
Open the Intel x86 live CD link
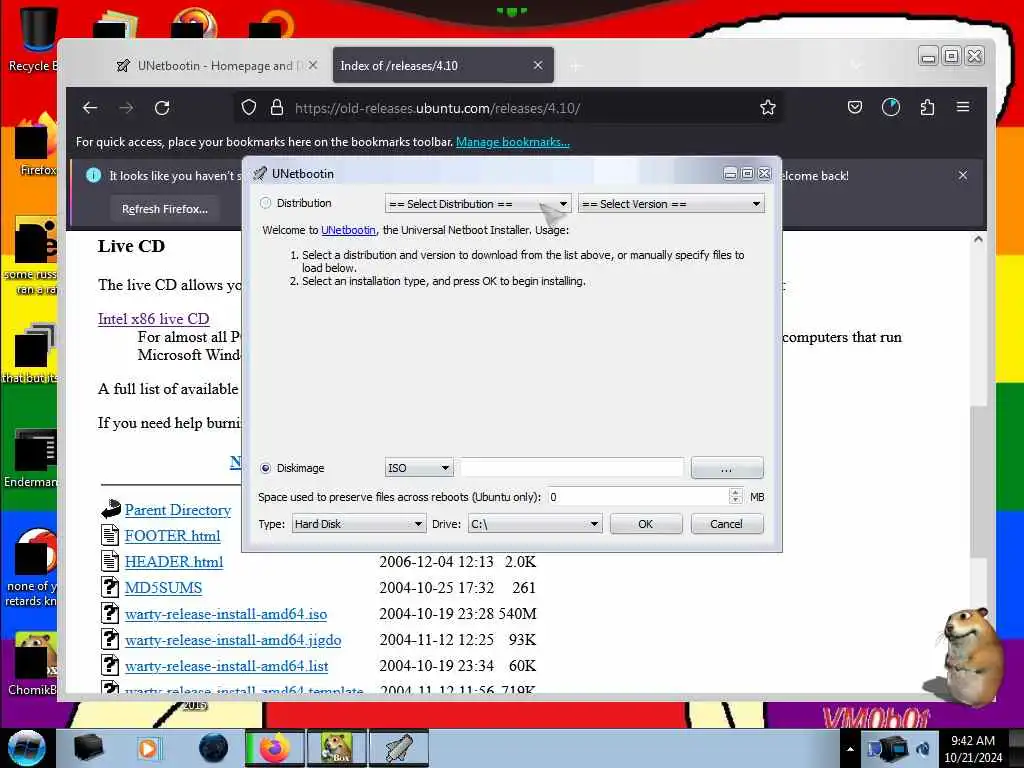[153, 319]
